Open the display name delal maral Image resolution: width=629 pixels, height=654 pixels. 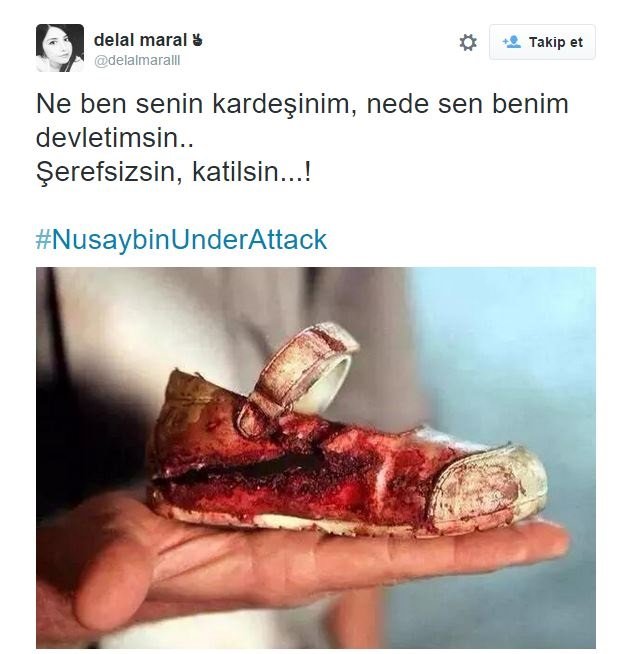tap(140, 40)
